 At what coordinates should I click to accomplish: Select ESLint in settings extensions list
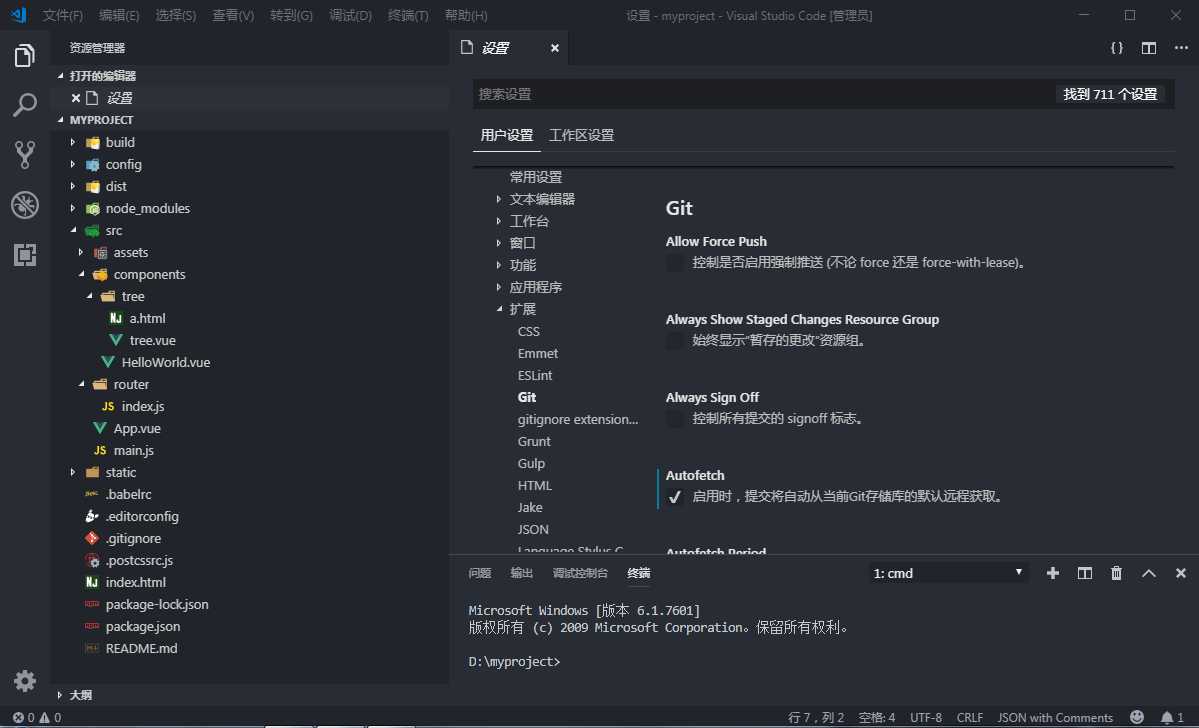coord(535,375)
